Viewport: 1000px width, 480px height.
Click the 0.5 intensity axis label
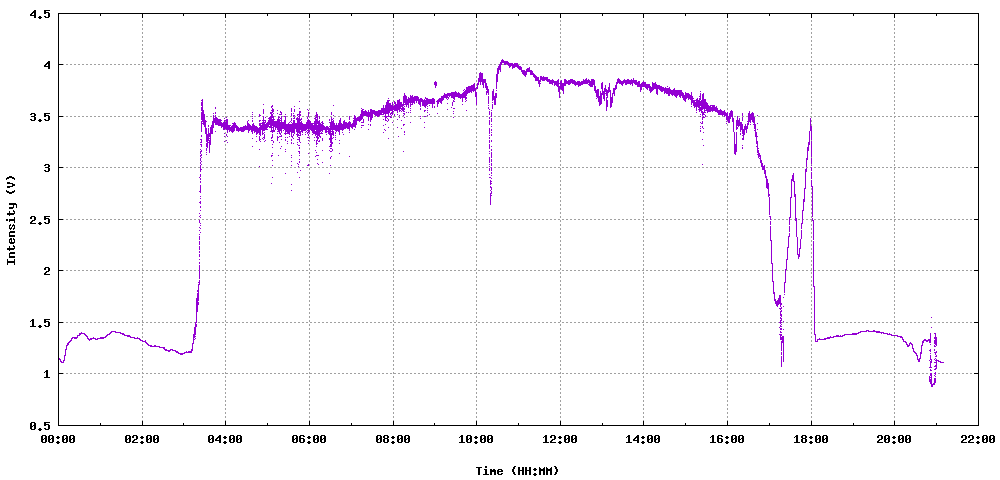(40, 425)
